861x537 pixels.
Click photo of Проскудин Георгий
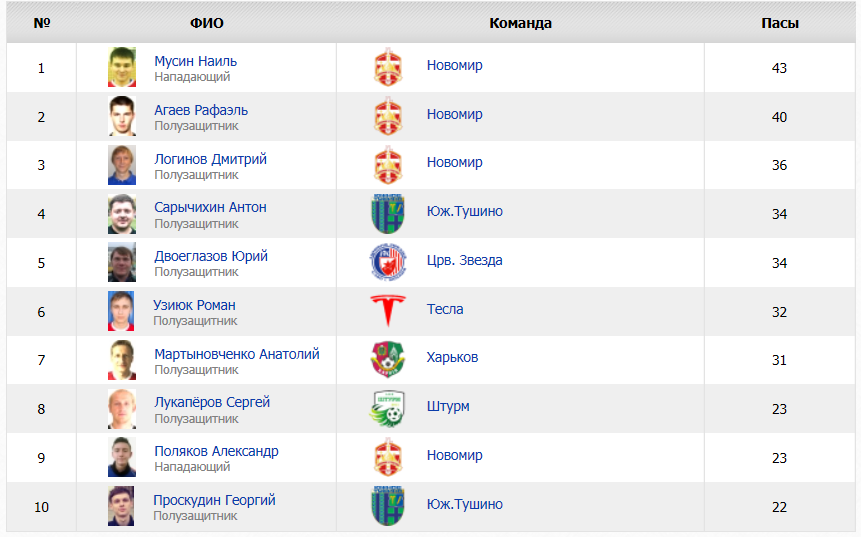[121, 506]
